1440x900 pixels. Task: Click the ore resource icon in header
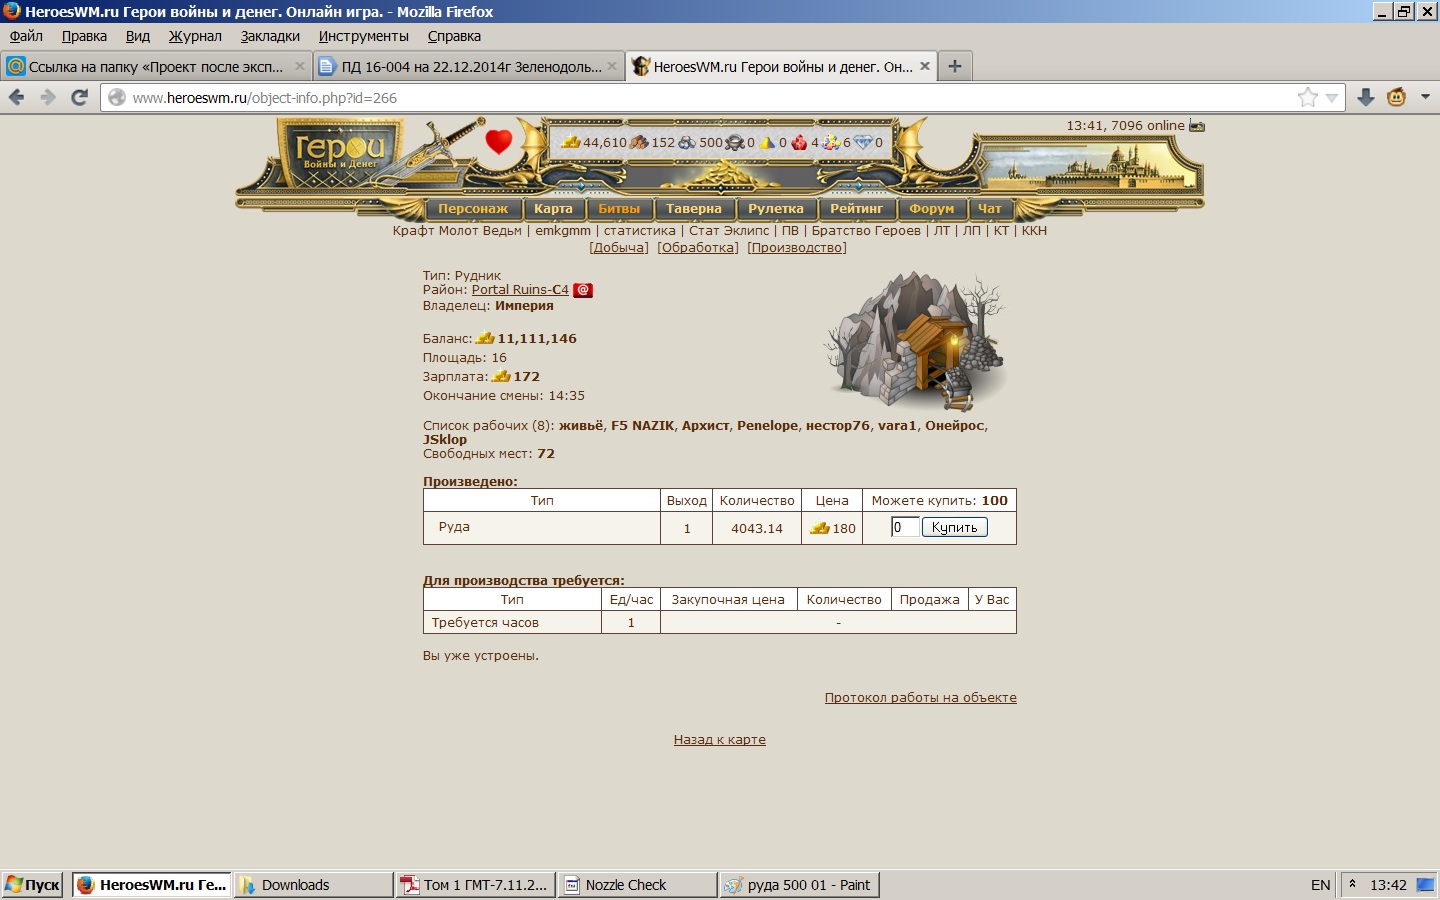(687, 142)
